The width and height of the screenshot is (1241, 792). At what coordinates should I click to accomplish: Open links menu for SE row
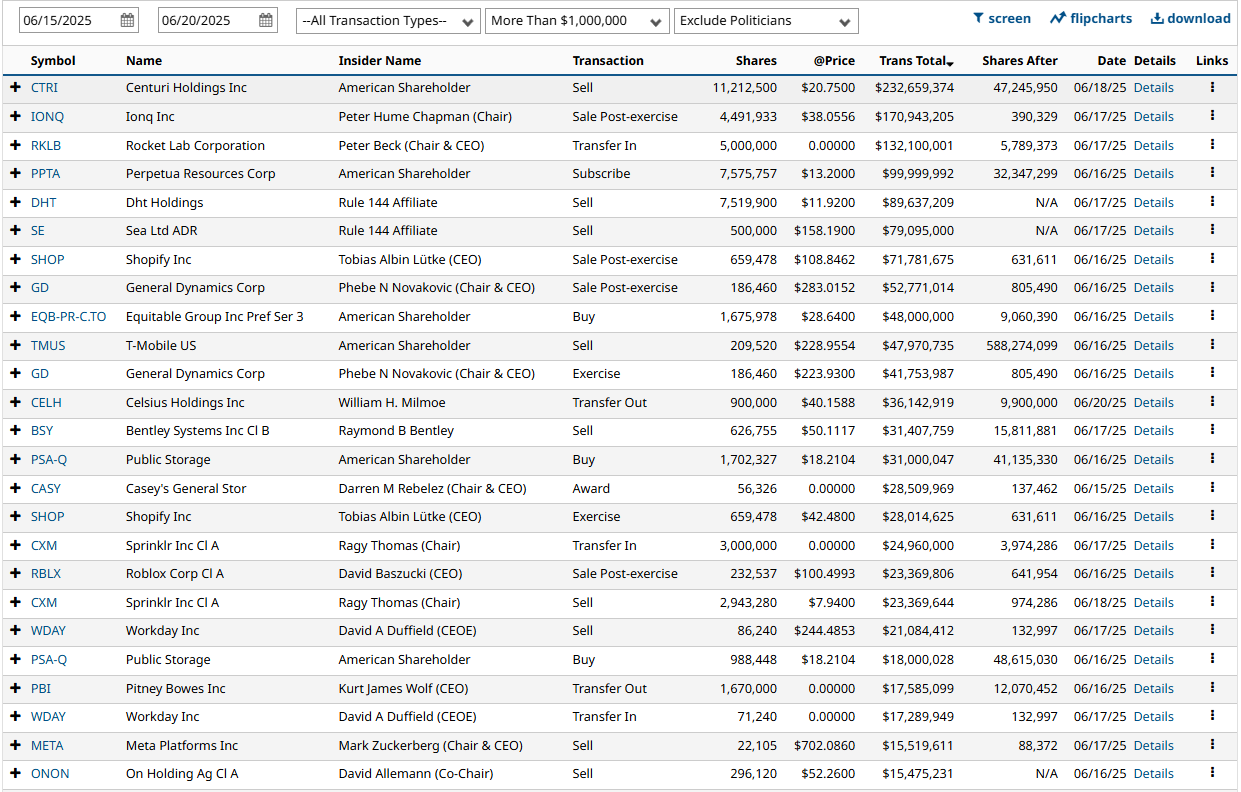click(x=1212, y=230)
